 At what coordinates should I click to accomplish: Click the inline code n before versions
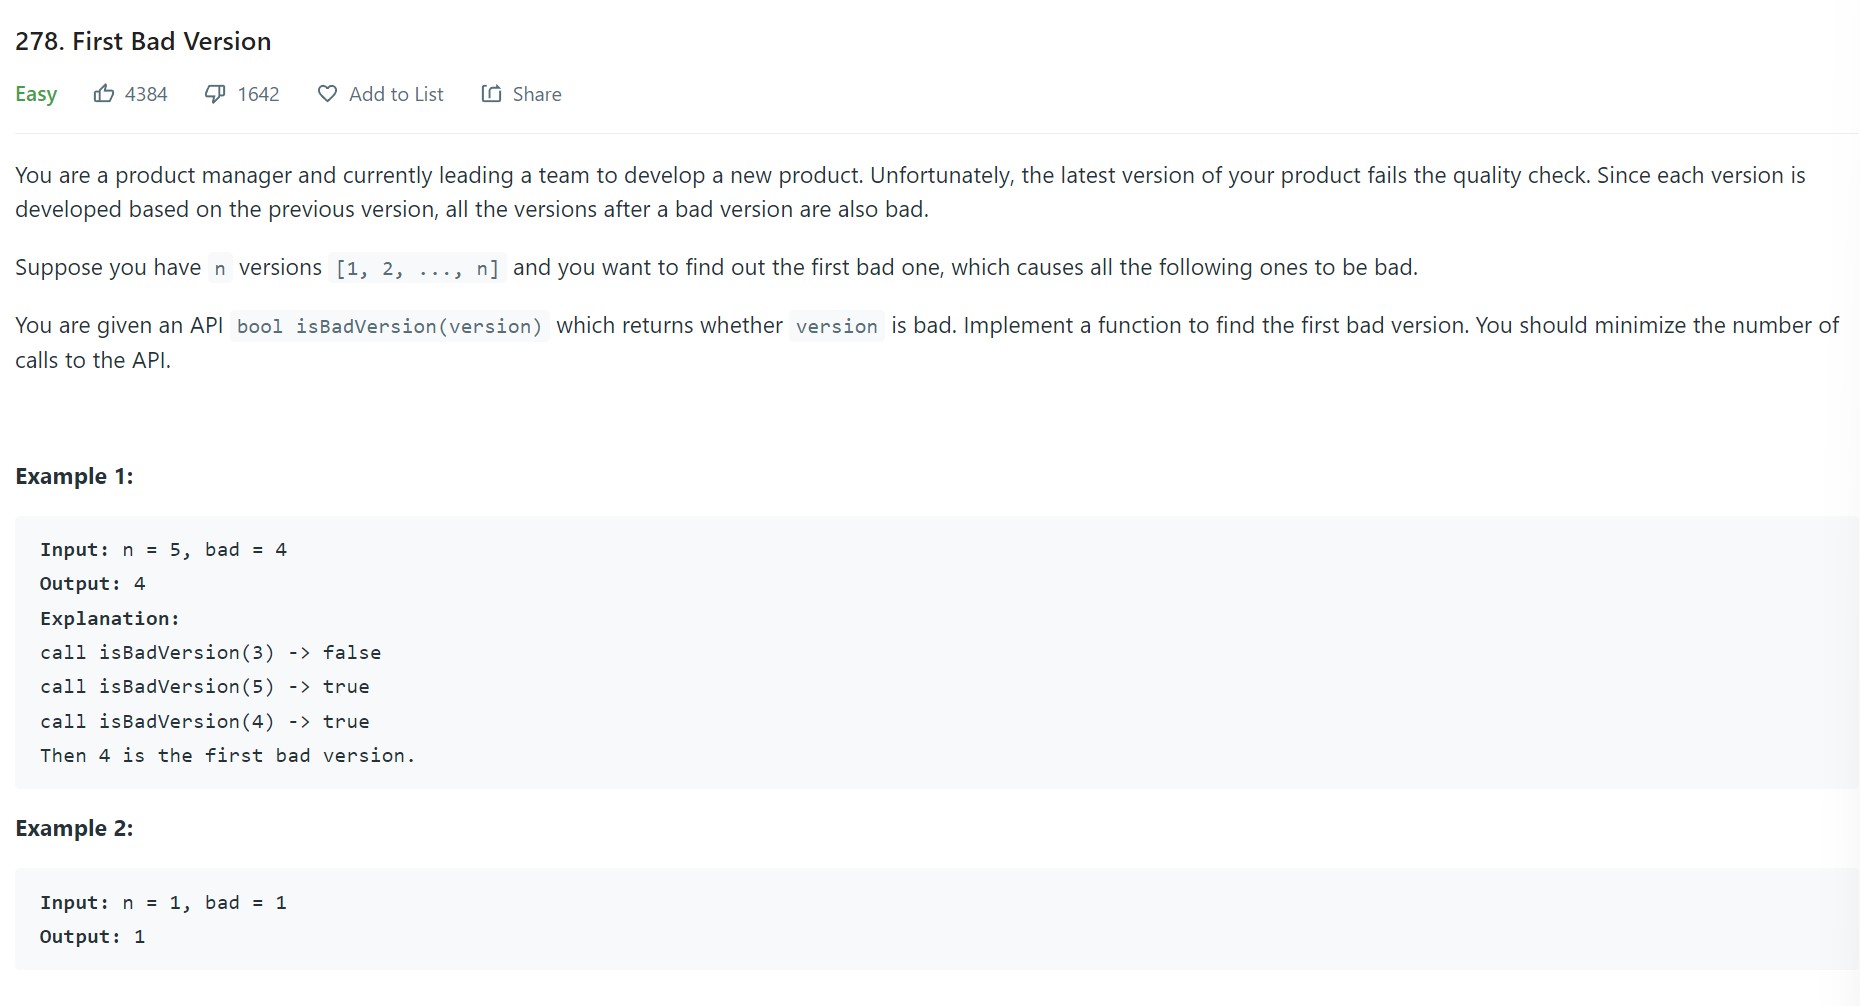(220, 269)
